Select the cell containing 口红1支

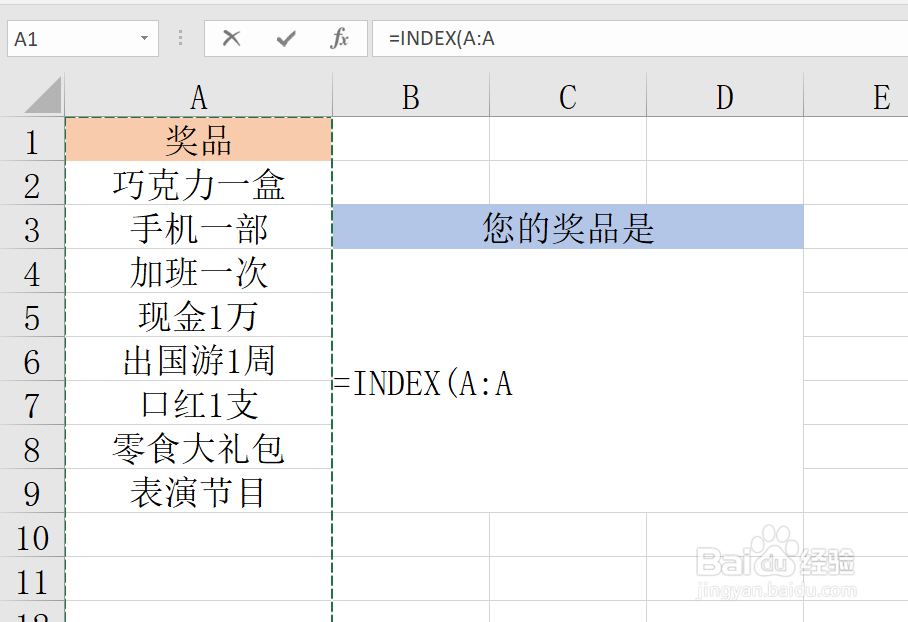click(197, 405)
